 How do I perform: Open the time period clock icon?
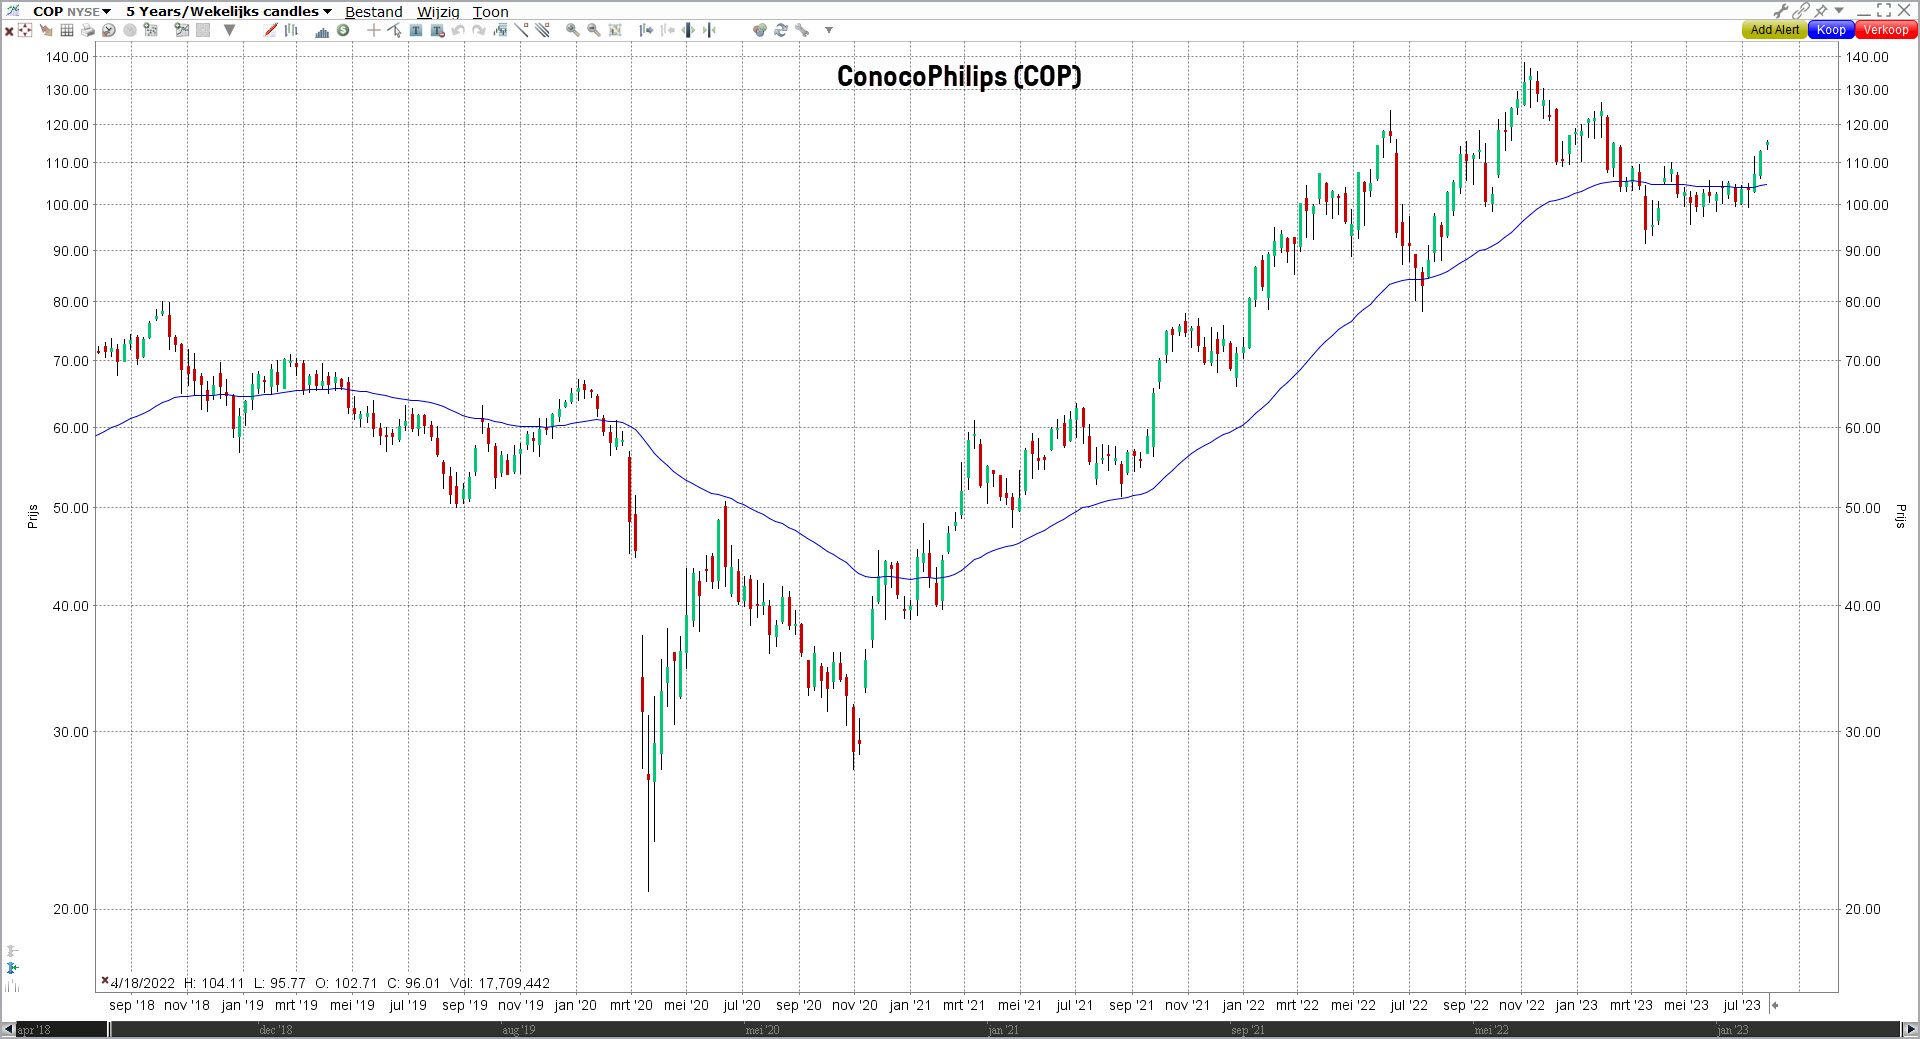(109, 30)
